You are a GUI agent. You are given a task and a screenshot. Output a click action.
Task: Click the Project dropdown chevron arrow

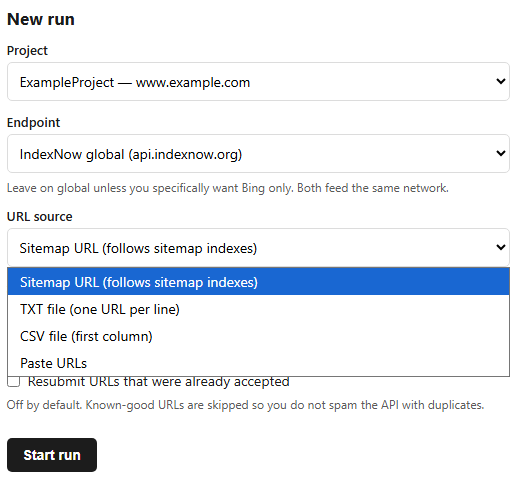(501, 81)
